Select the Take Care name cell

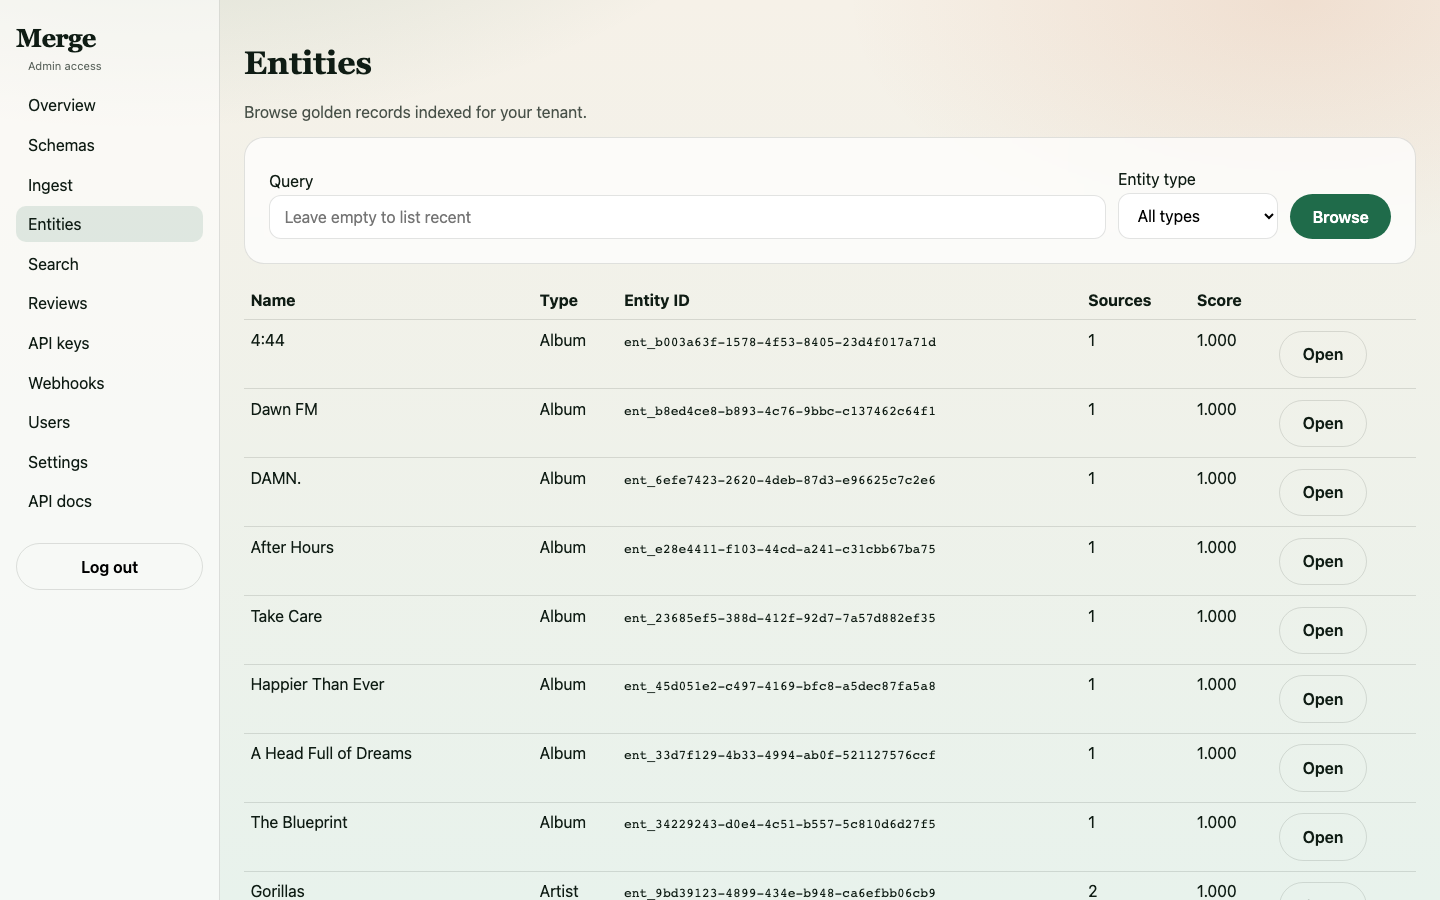click(x=286, y=616)
